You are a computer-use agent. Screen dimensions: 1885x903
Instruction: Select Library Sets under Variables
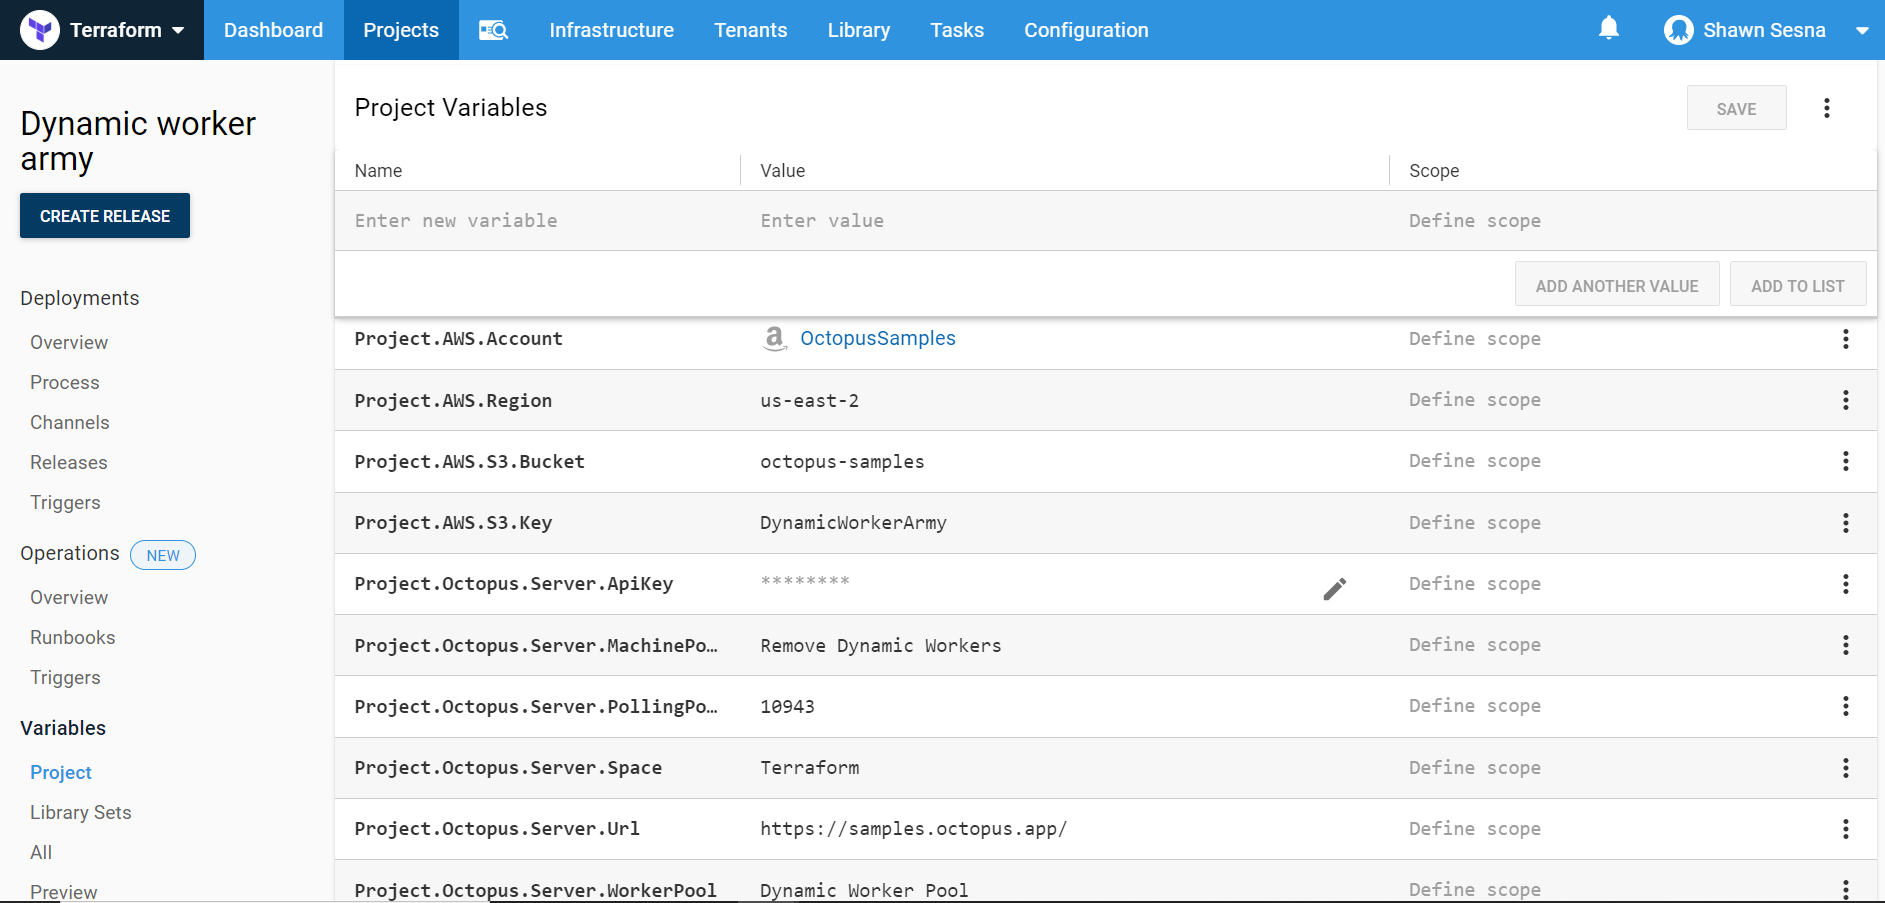tap(80, 813)
